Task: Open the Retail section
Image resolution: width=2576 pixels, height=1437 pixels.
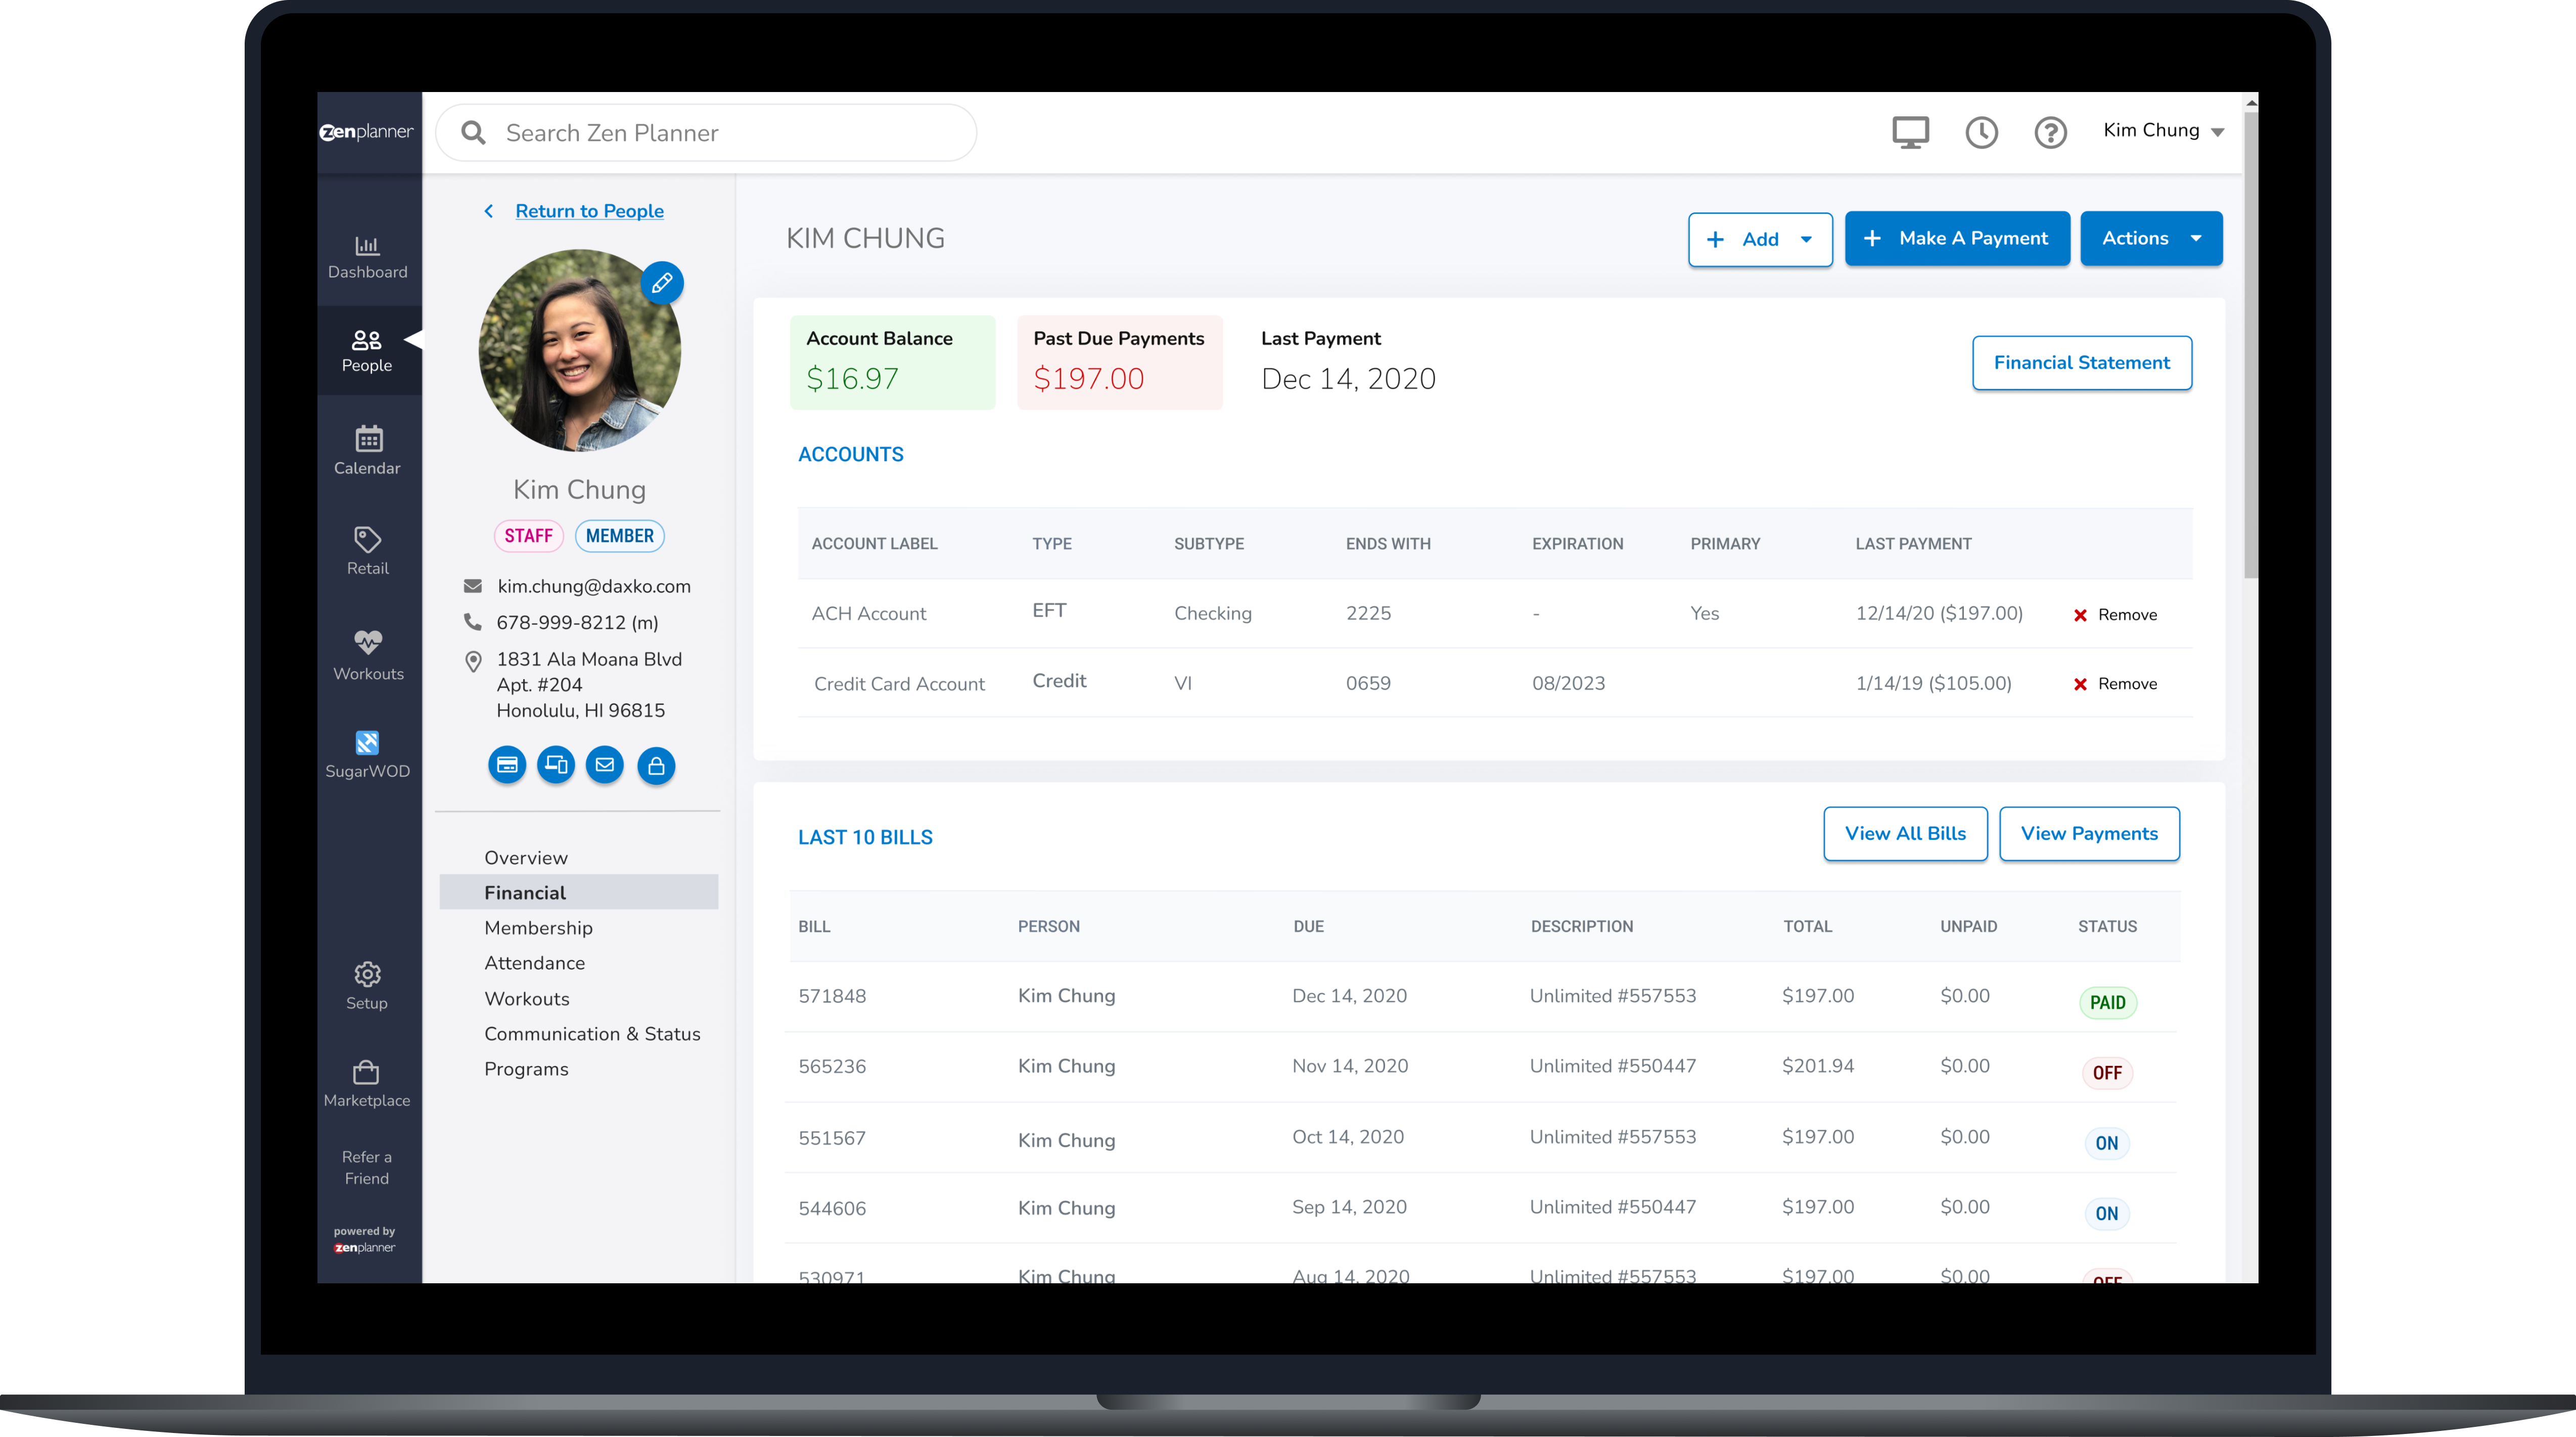Action: tap(367, 549)
